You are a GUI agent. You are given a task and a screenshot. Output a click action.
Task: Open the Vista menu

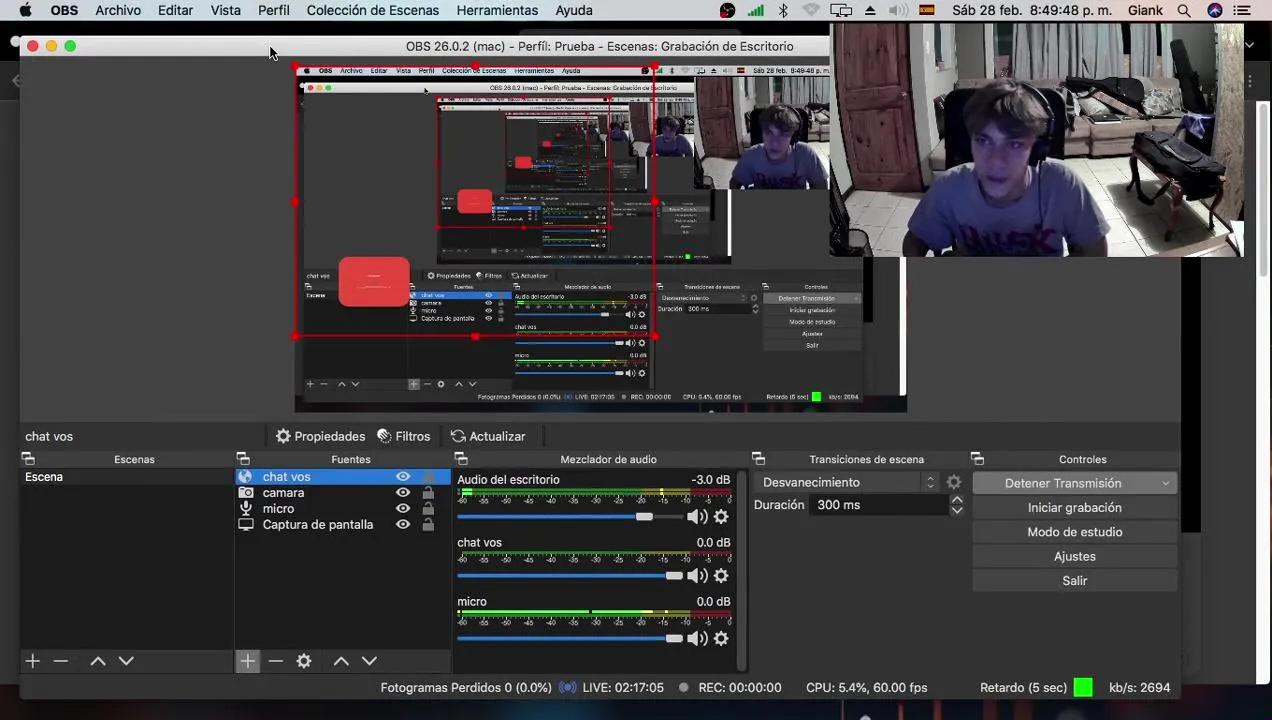[225, 10]
